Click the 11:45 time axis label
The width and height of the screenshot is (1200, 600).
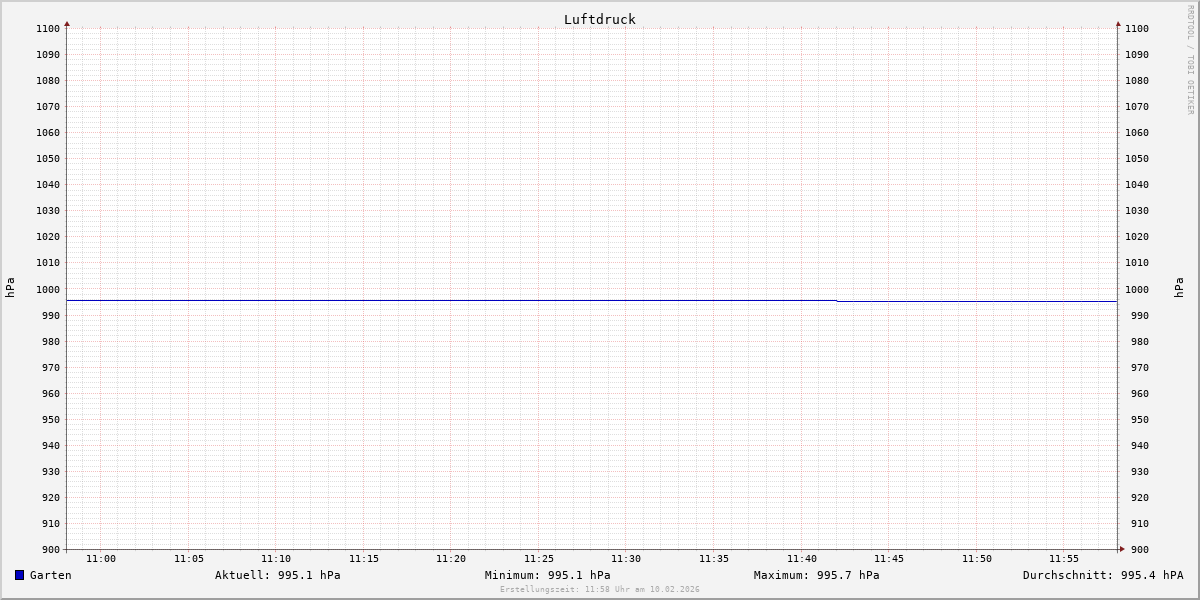point(889,559)
